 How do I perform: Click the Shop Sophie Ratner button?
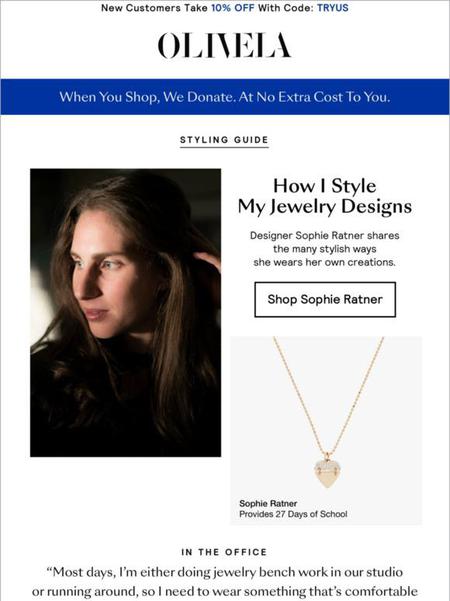click(x=325, y=299)
